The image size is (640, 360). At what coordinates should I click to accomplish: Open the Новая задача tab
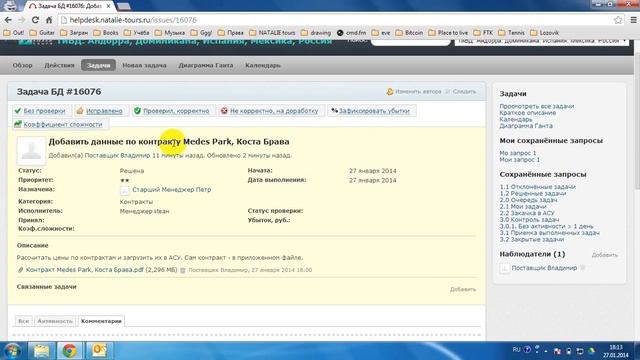point(144,65)
